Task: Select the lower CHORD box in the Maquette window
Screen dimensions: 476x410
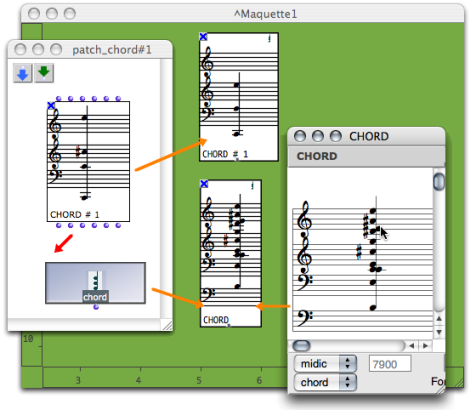Action: click(231, 253)
